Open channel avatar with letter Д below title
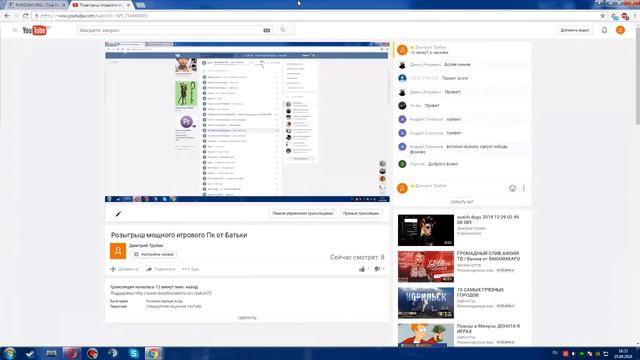640x360 pixels. tap(118, 251)
